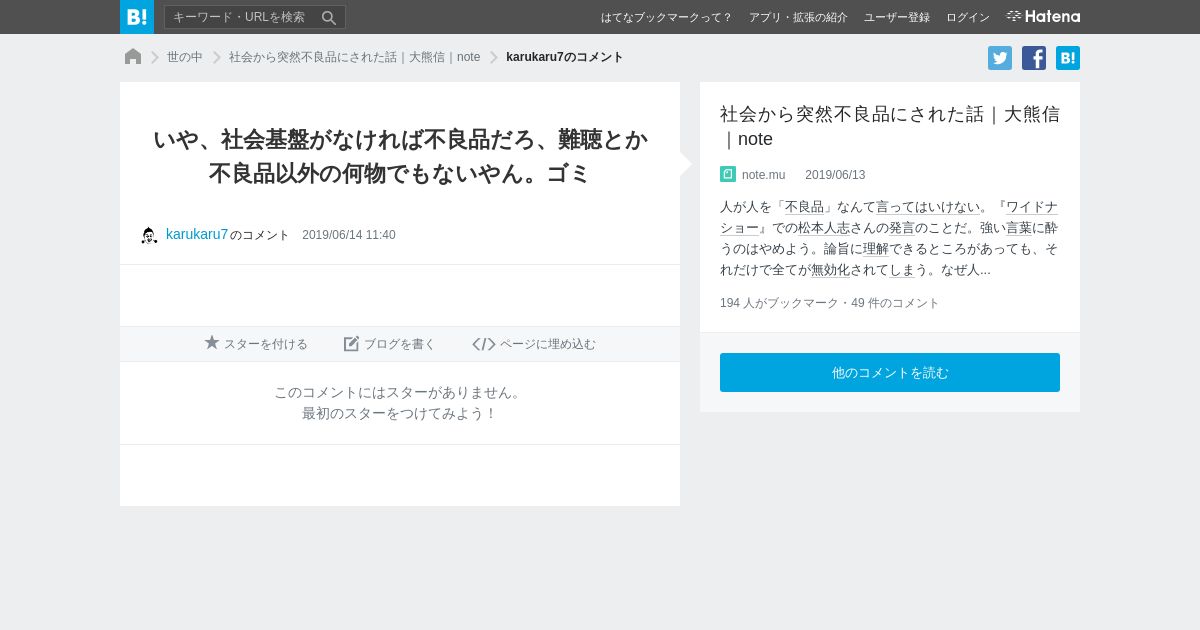1200x630 pixels.
Task: Click the Hatena logo in header
Action: click(1043, 16)
